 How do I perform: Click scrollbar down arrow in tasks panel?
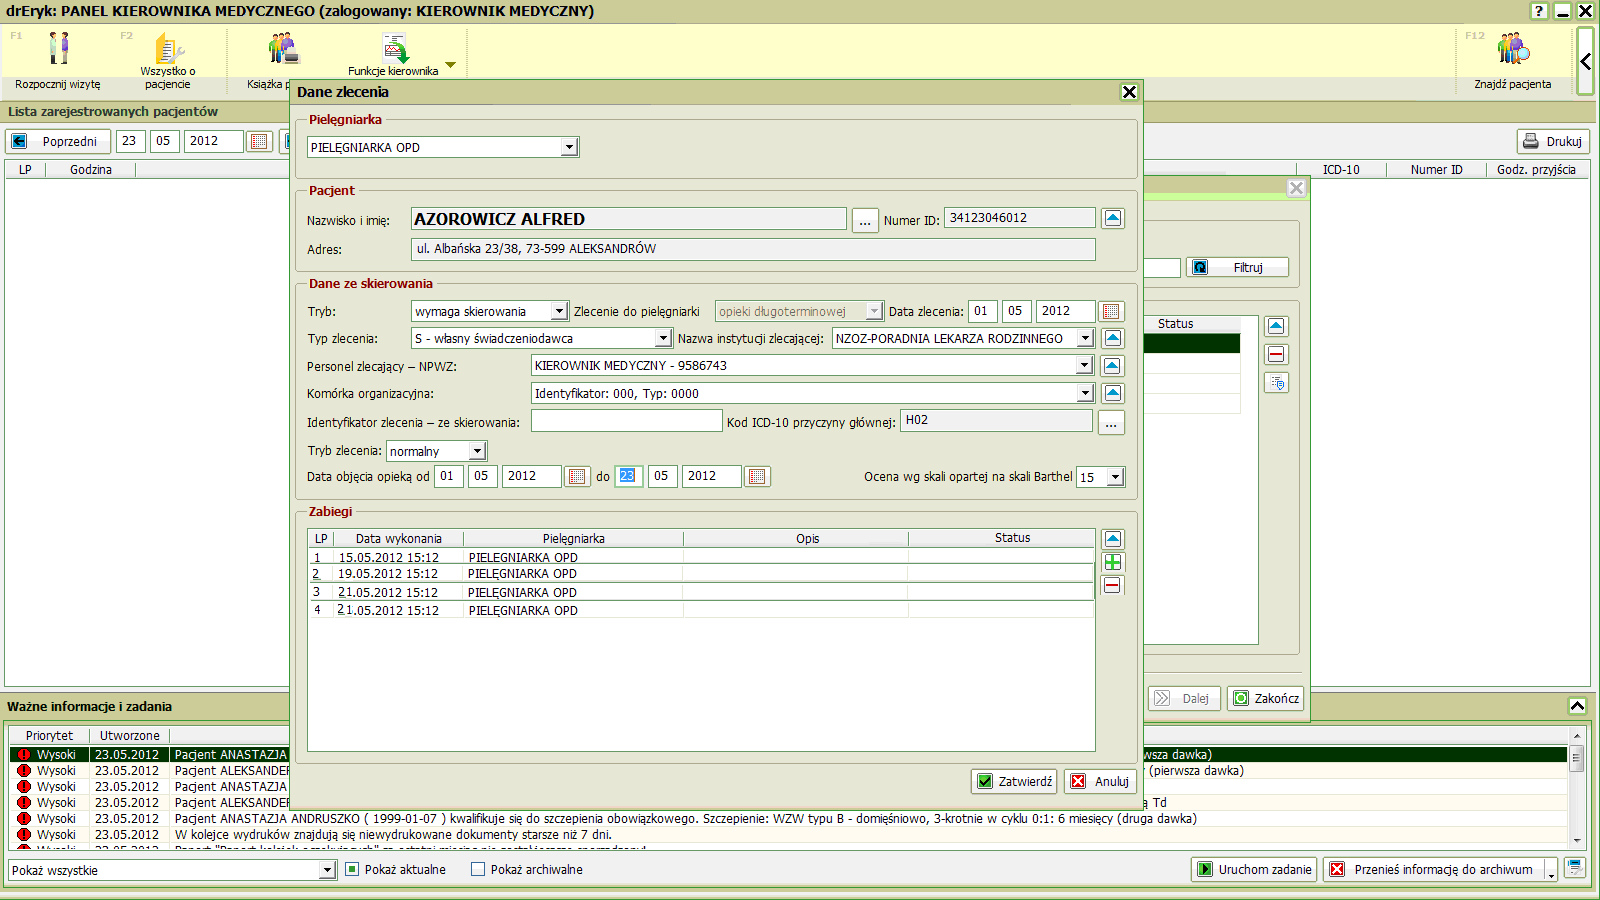1577,841
